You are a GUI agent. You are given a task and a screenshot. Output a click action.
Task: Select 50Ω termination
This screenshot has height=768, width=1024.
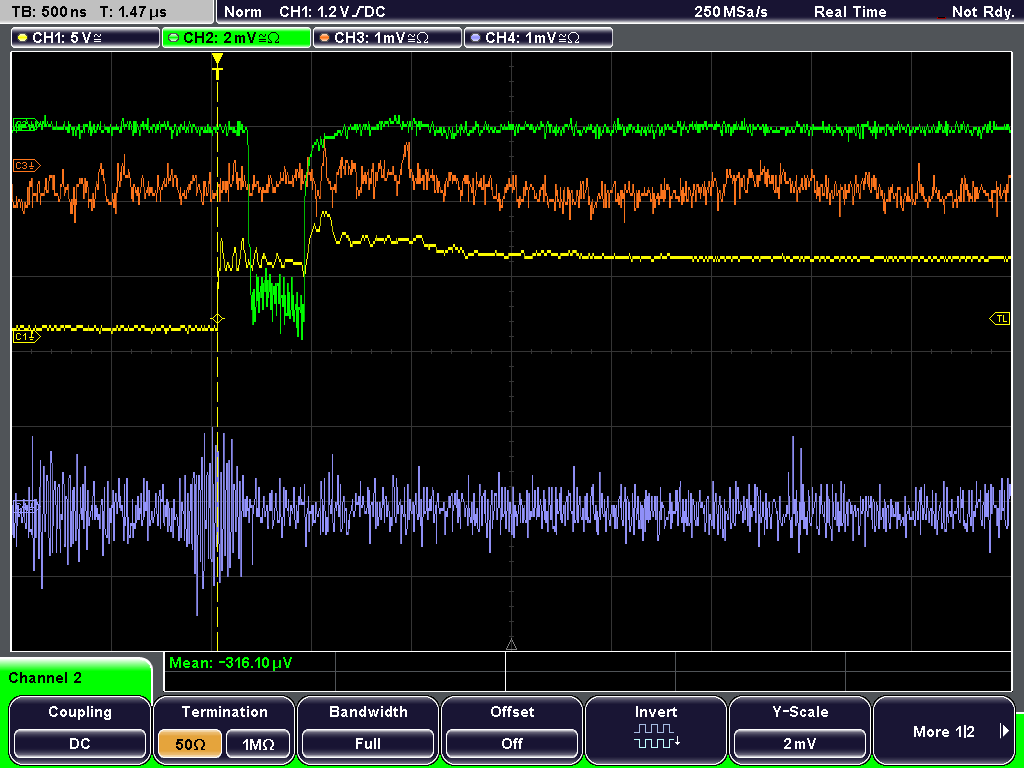190,744
